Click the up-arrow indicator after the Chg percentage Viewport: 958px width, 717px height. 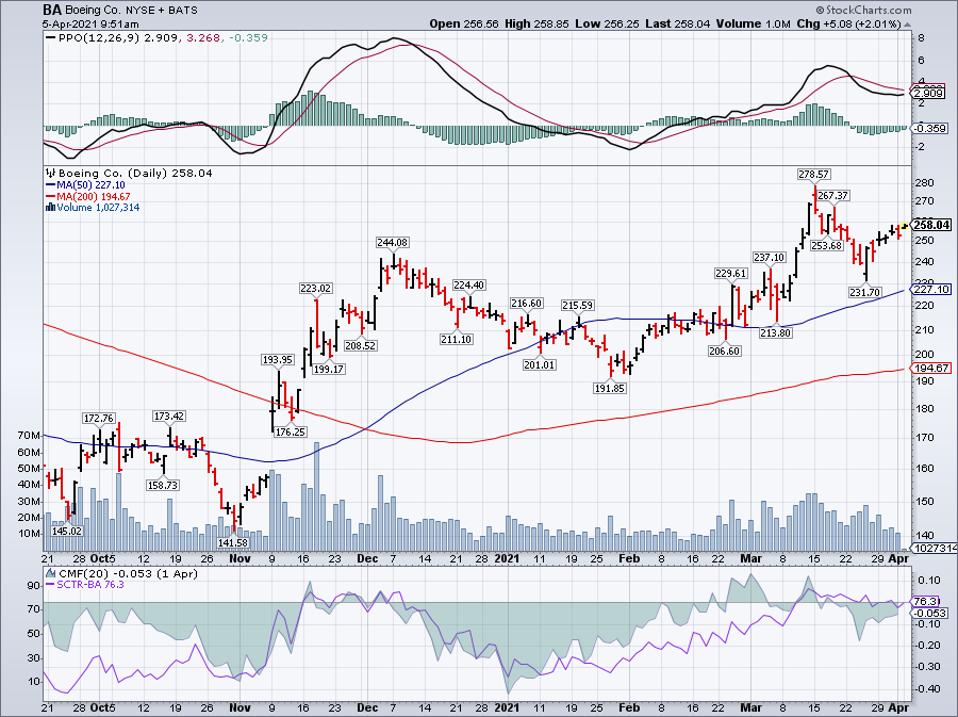pyautogui.click(x=907, y=24)
